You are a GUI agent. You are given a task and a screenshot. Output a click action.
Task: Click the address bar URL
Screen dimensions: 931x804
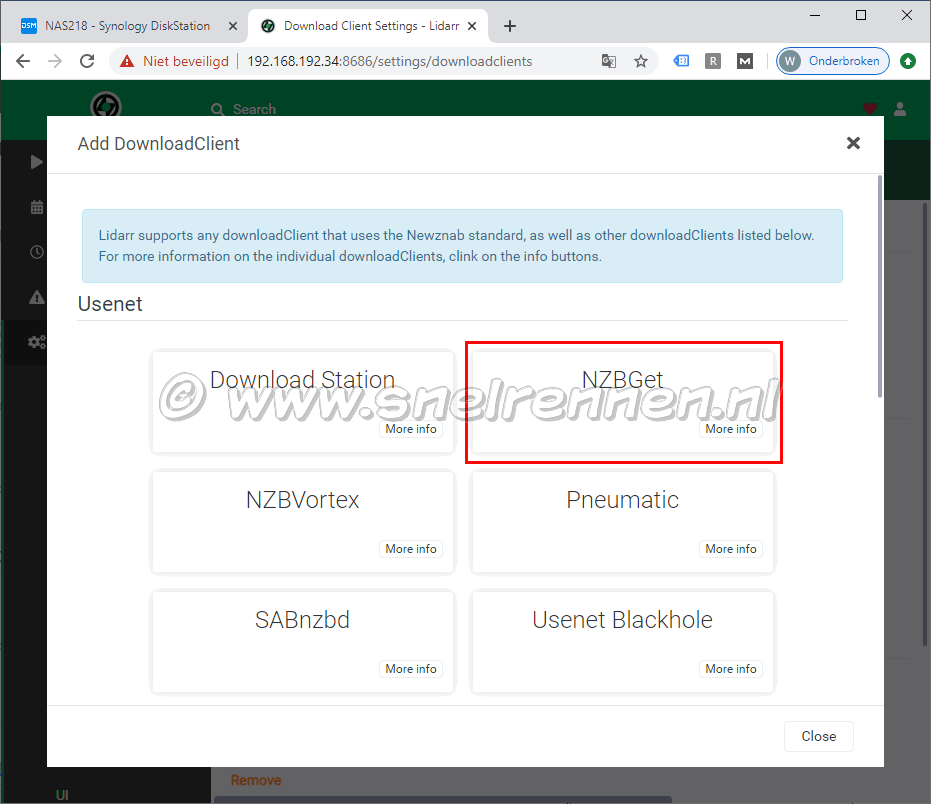click(390, 61)
